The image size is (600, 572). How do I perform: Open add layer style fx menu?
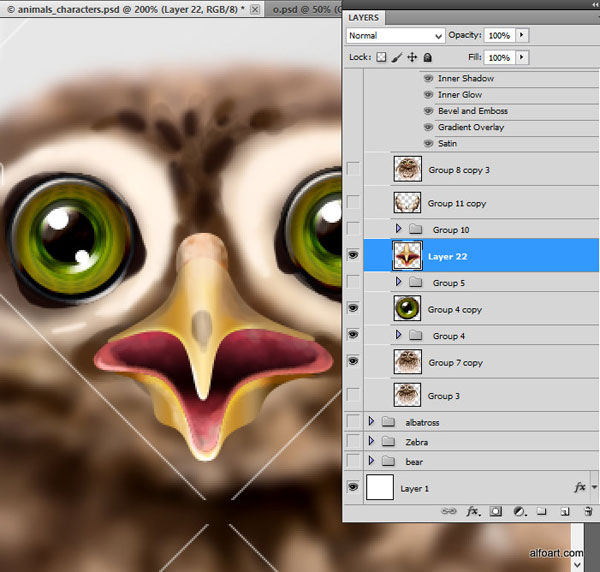click(473, 511)
